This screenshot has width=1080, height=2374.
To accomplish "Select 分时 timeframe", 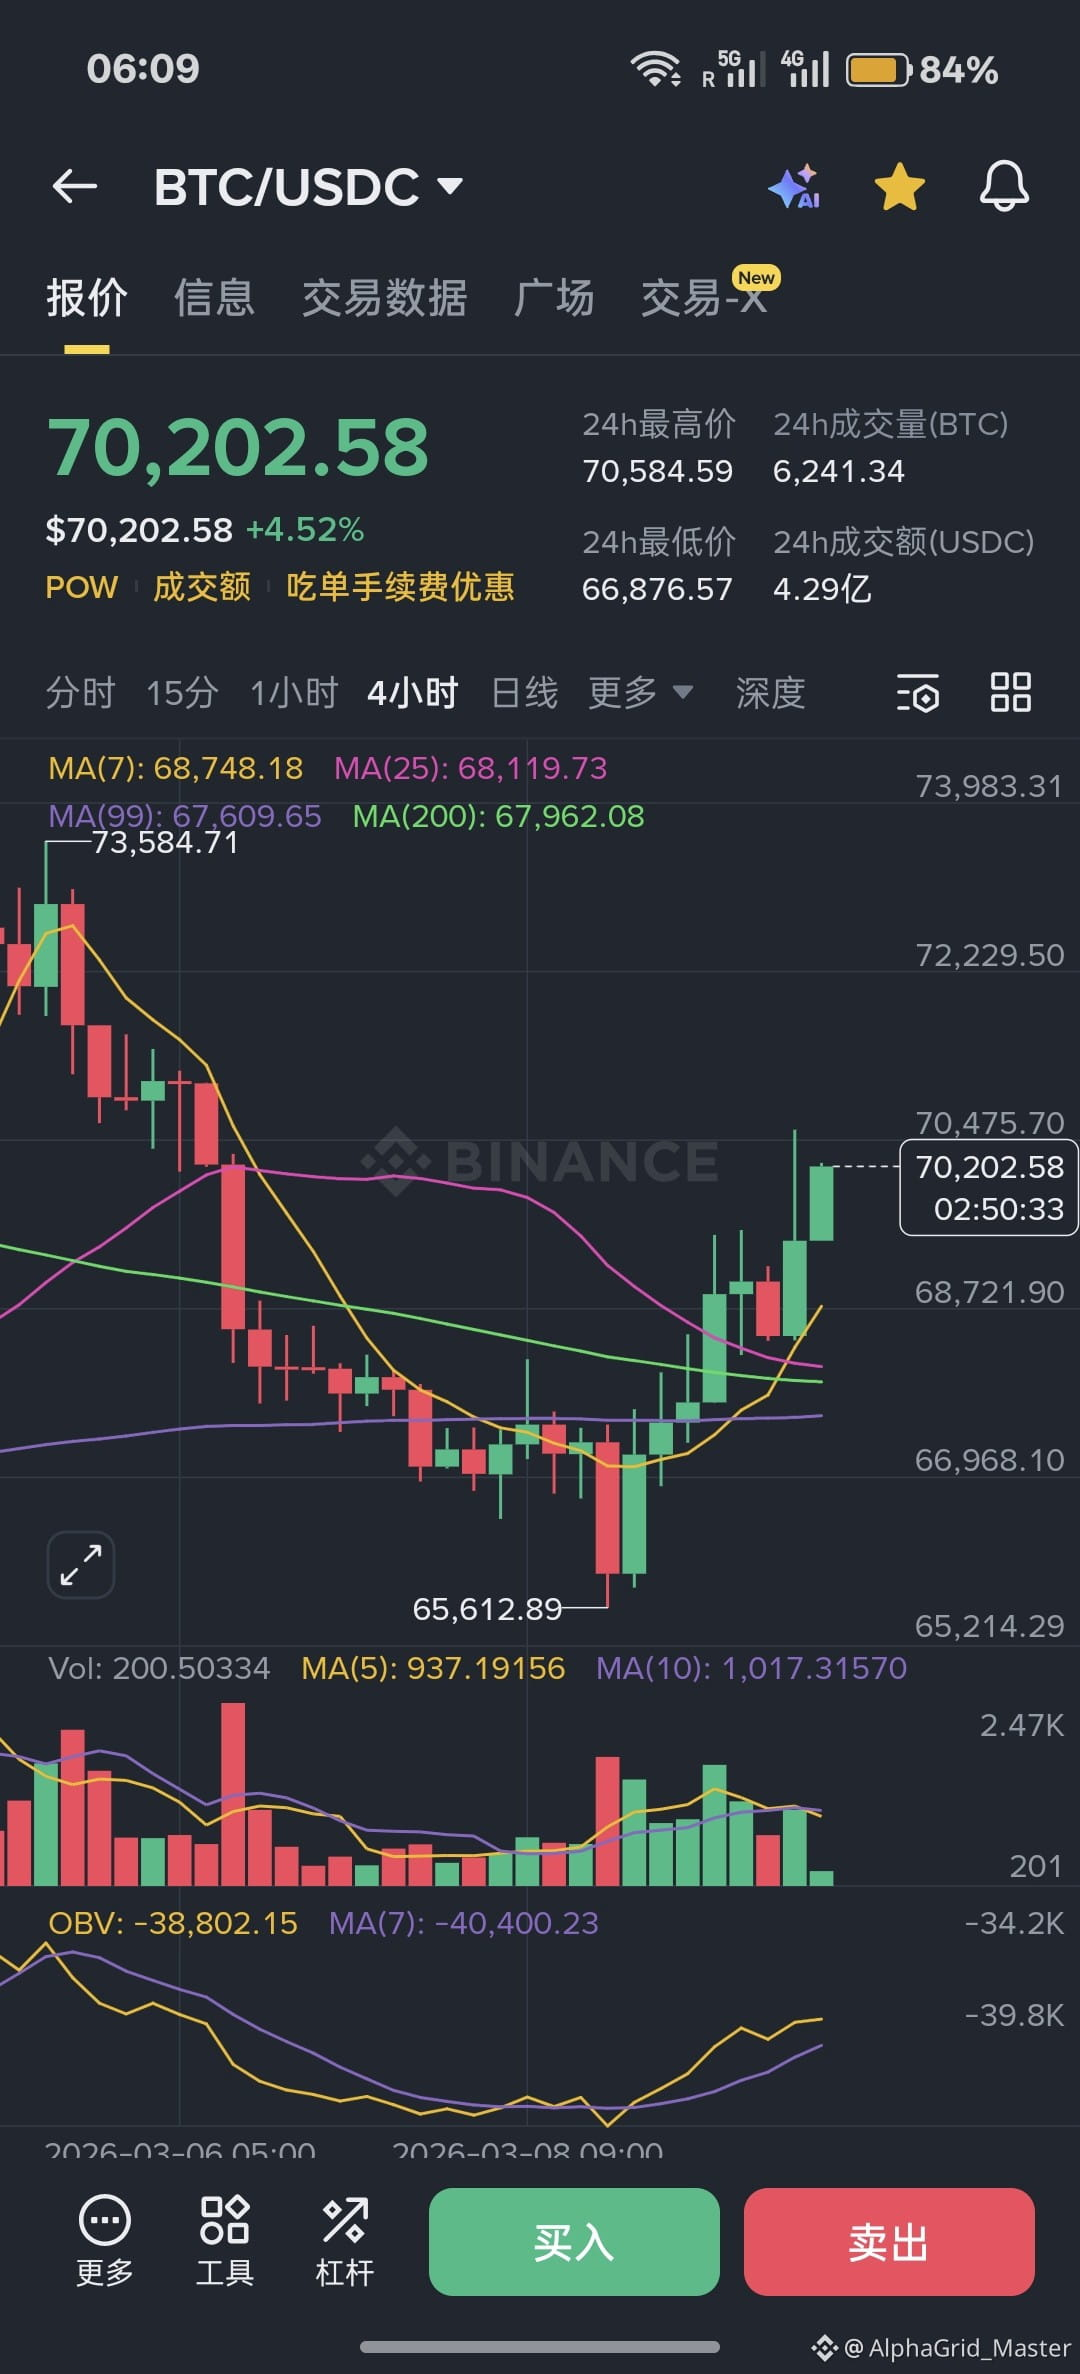I will point(81,692).
